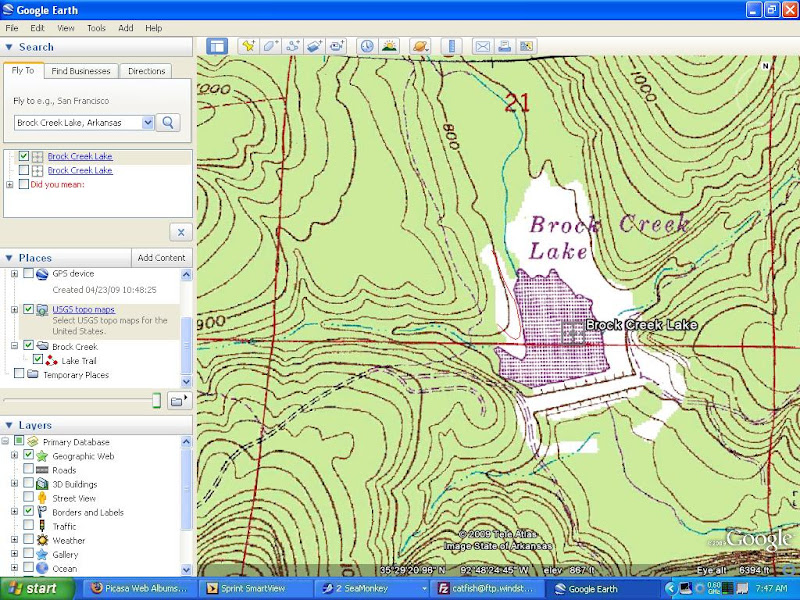
Task: Enable the Weather layer checkbox
Action: [x=28, y=540]
